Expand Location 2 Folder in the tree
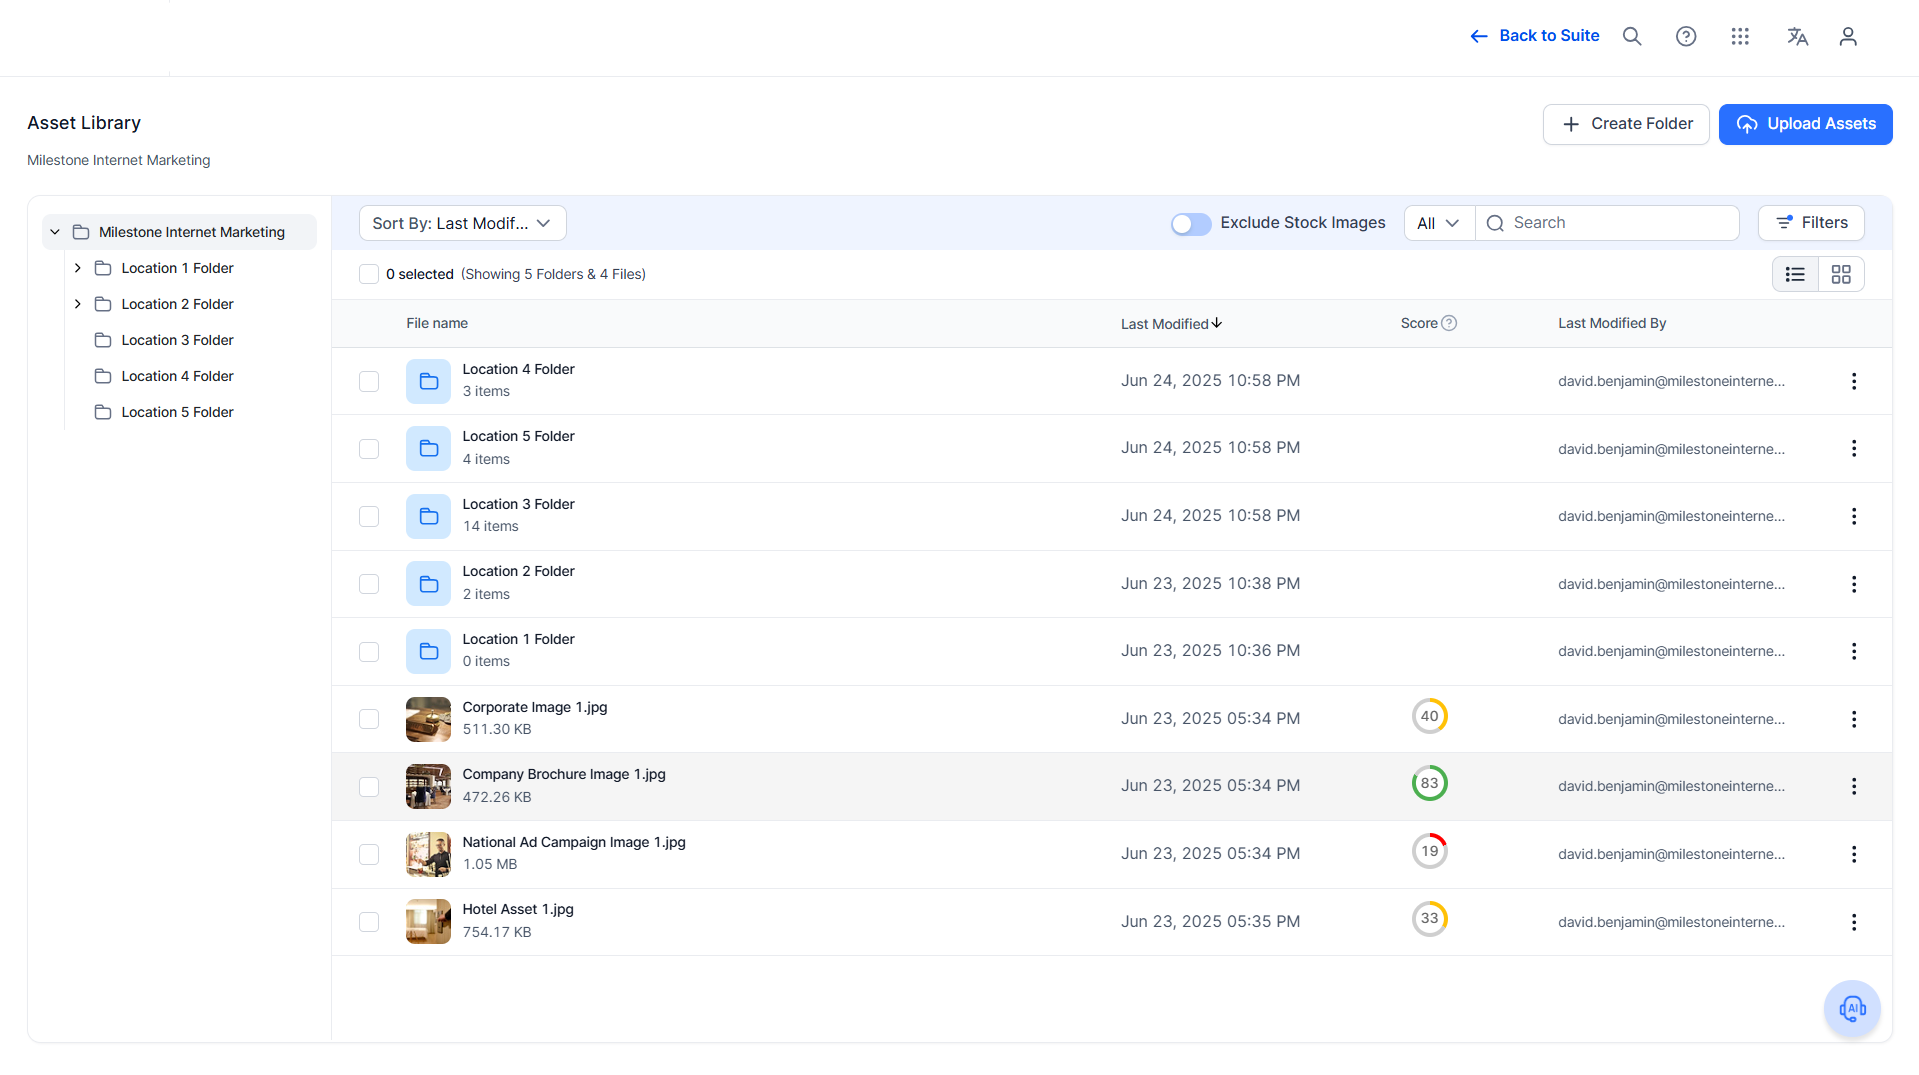This screenshot has width=1919, height=1075. [77, 304]
